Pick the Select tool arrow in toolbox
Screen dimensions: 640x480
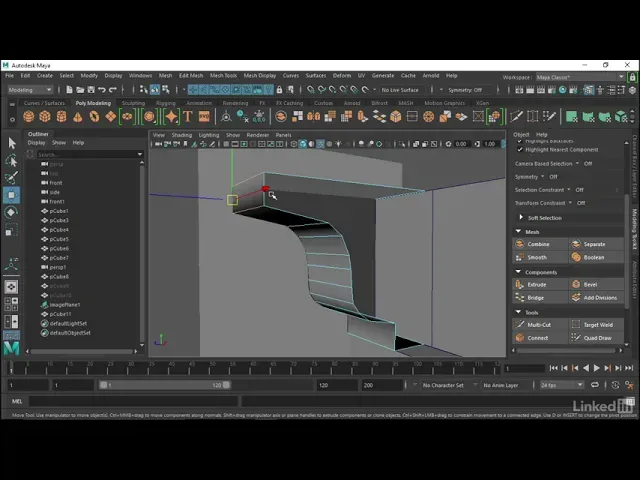12,143
